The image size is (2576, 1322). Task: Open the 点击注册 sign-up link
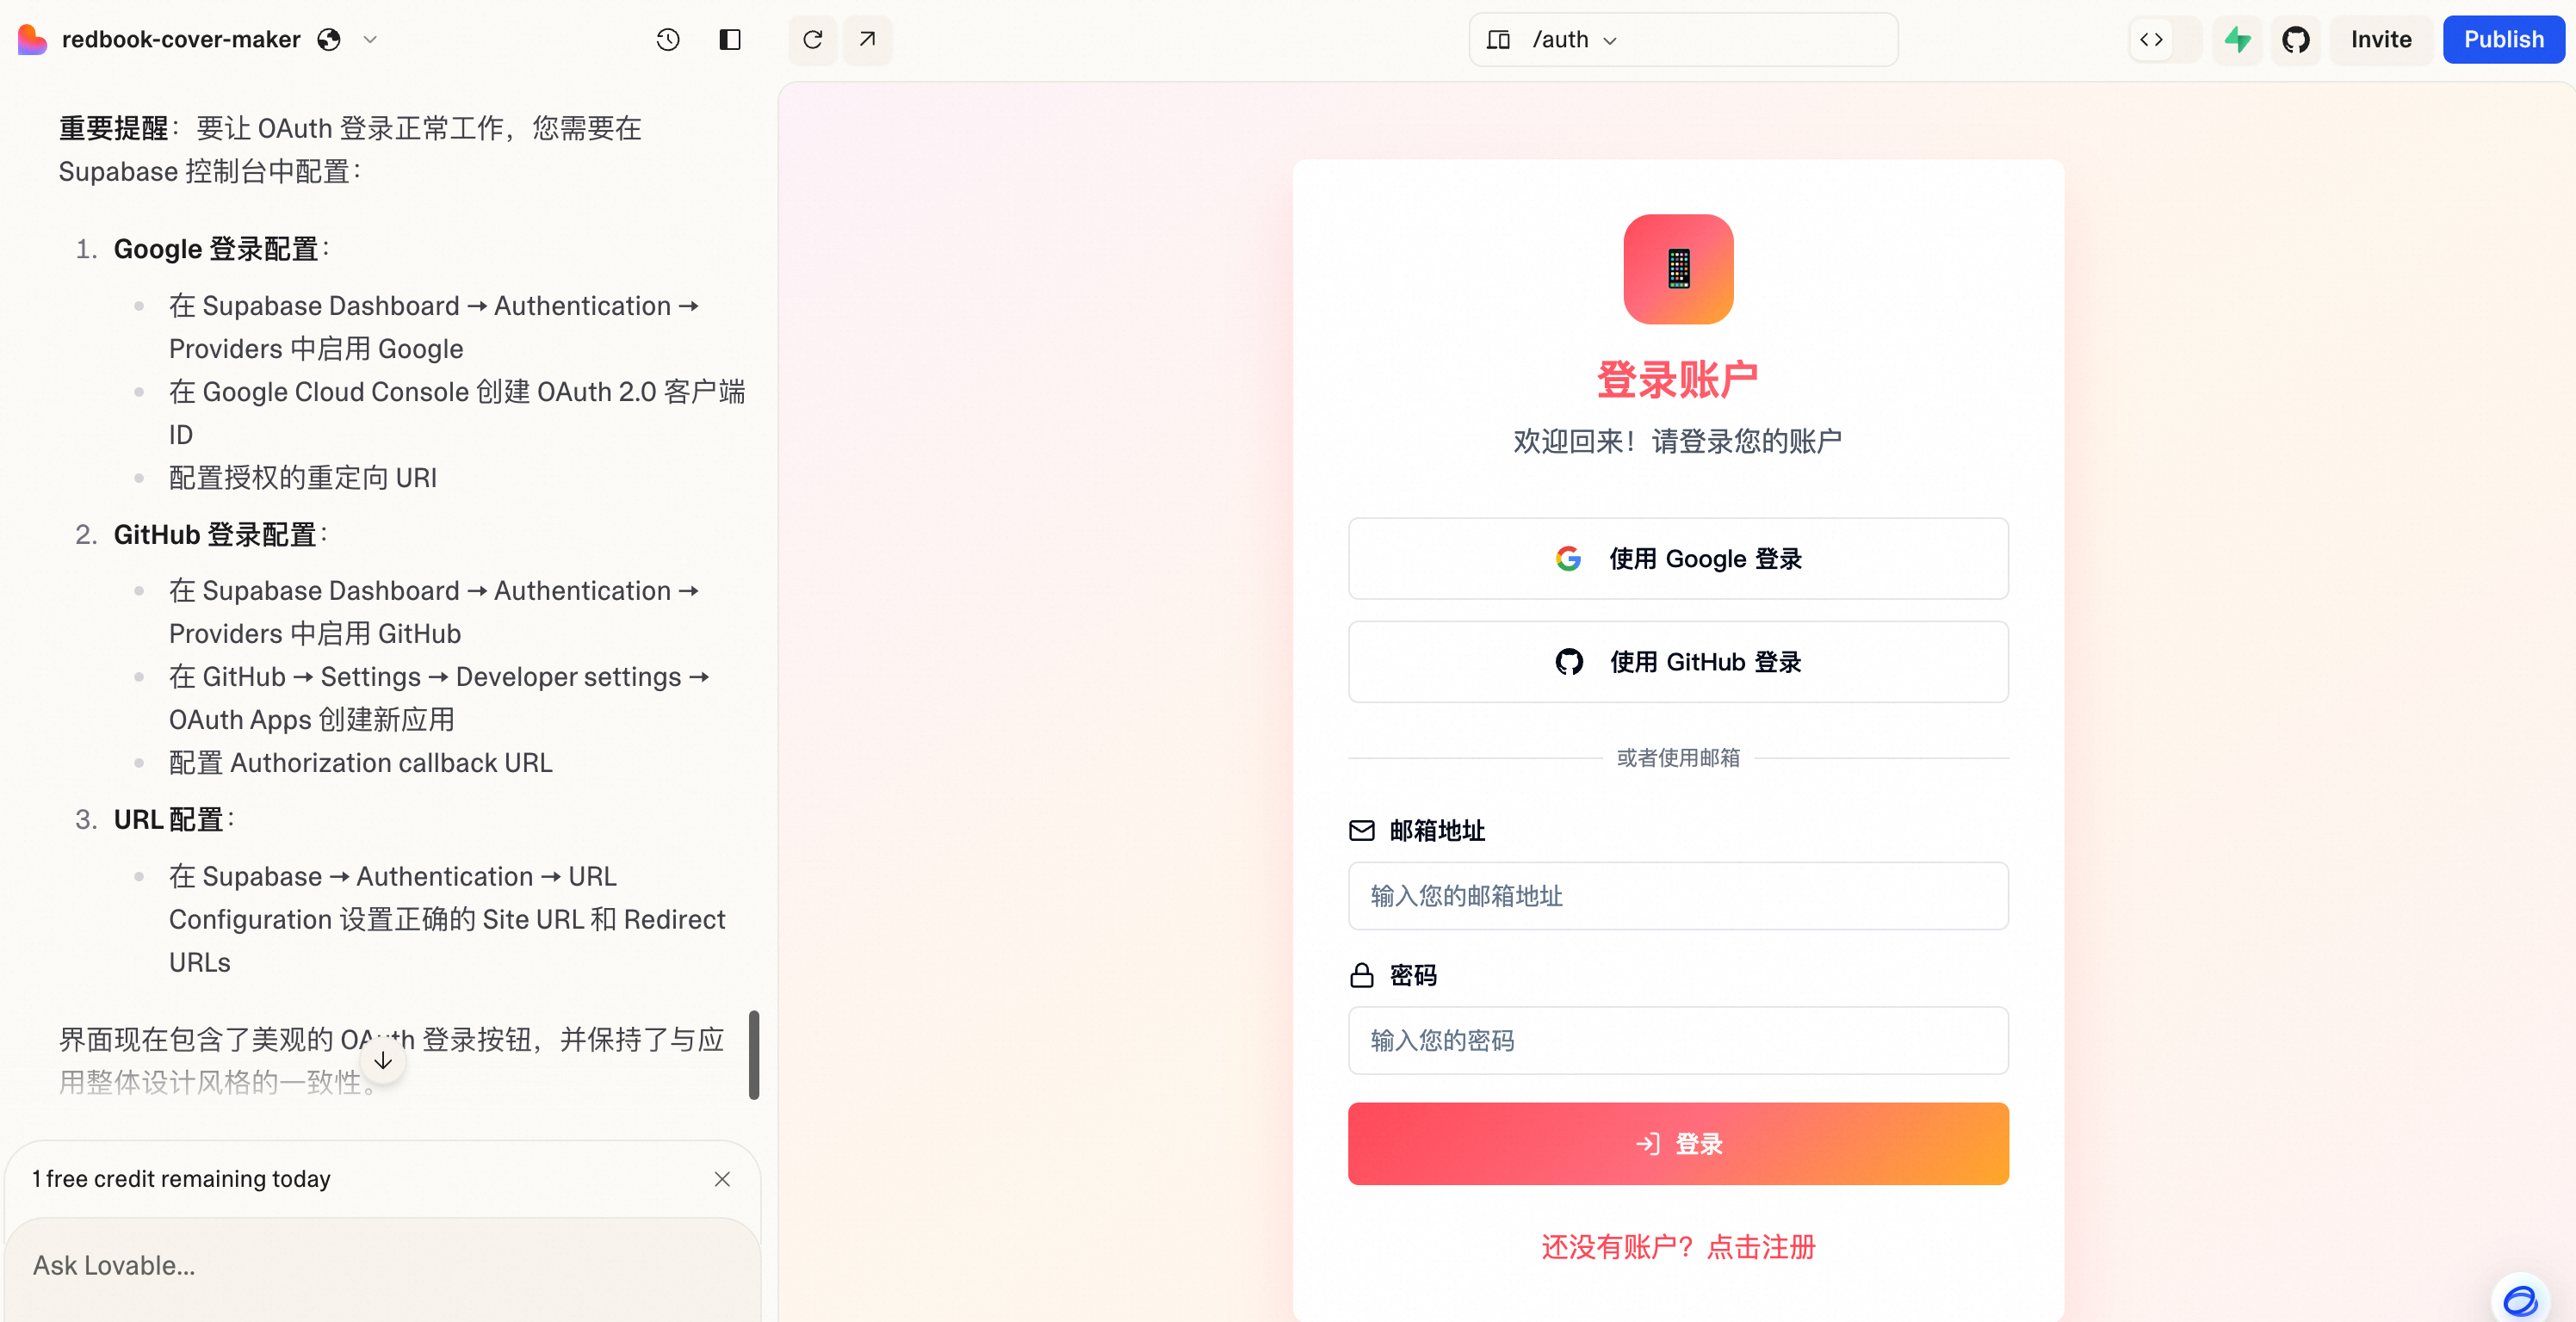1761,1247
